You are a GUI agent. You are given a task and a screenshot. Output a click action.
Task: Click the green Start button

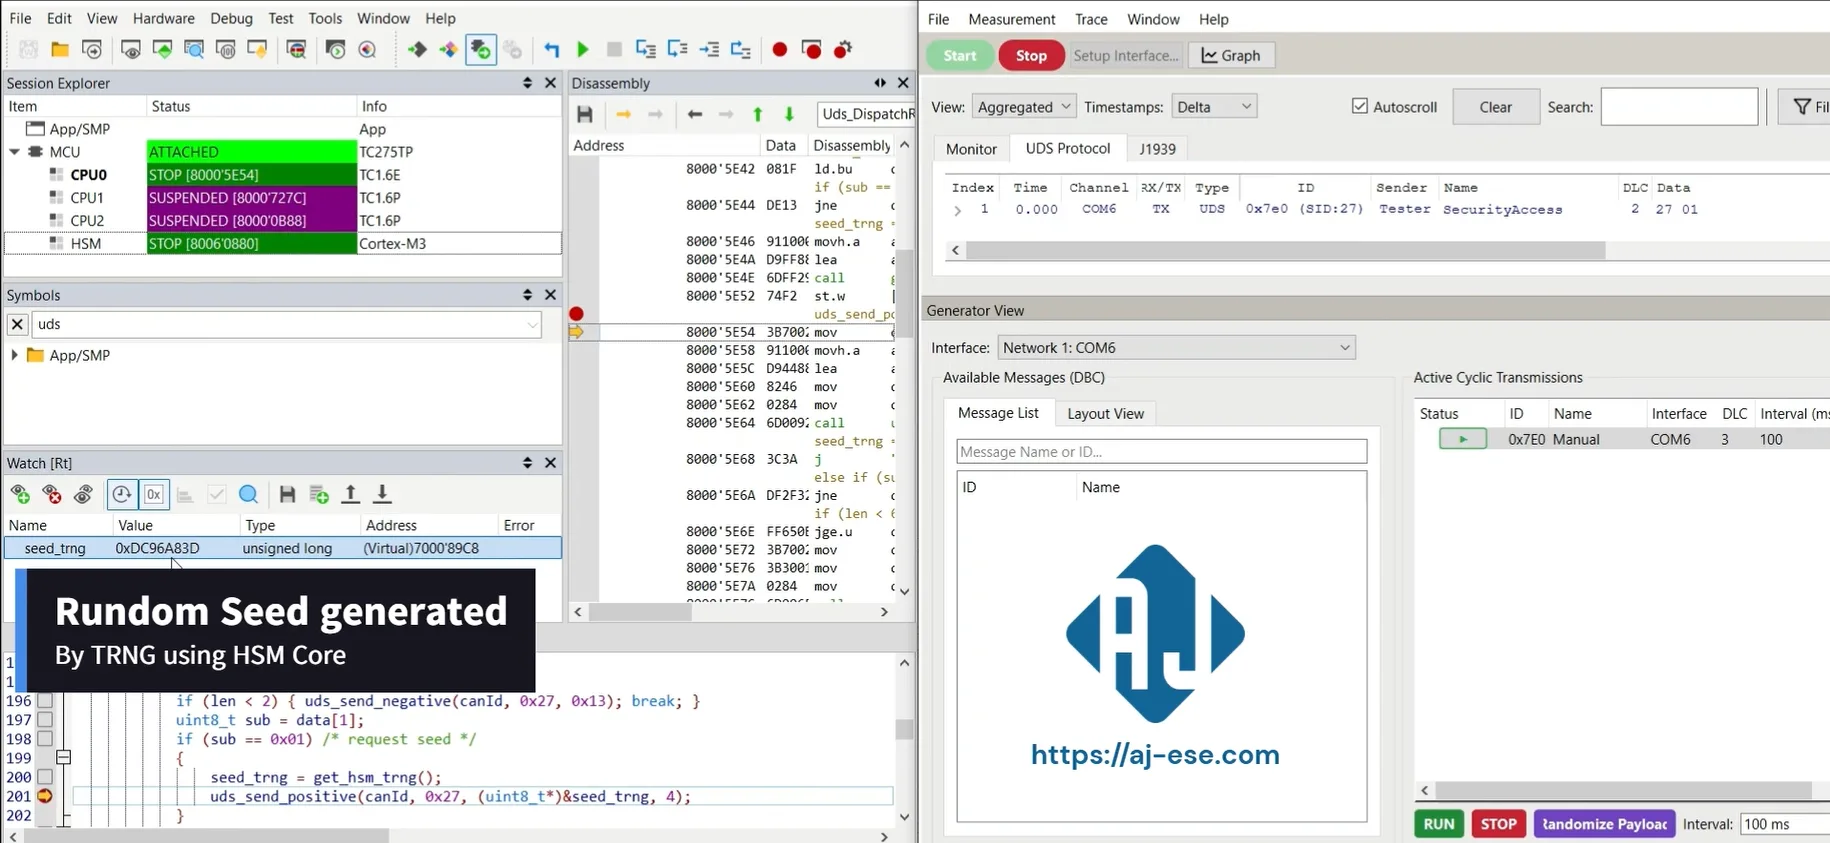pyautogui.click(x=959, y=55)
